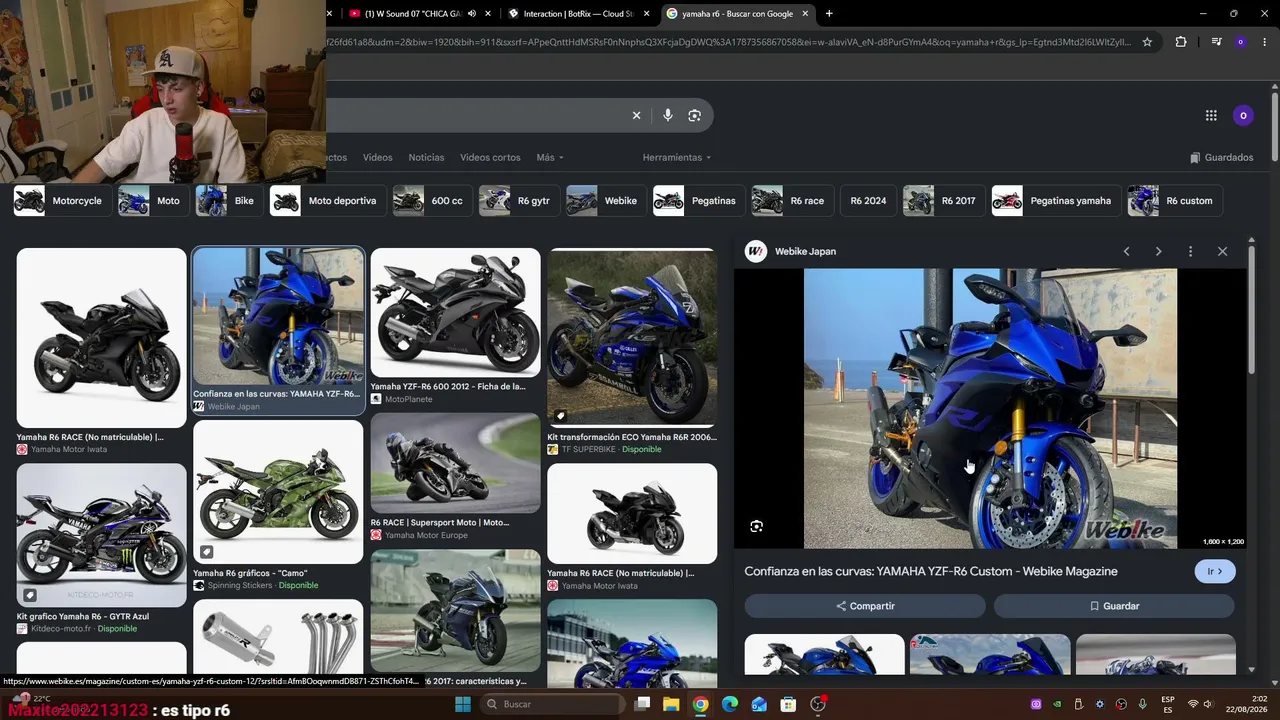Viewport: 1280px width, 720px height.
Task: Open Google Chrome from the taskbar
Action: coord(700,704)
